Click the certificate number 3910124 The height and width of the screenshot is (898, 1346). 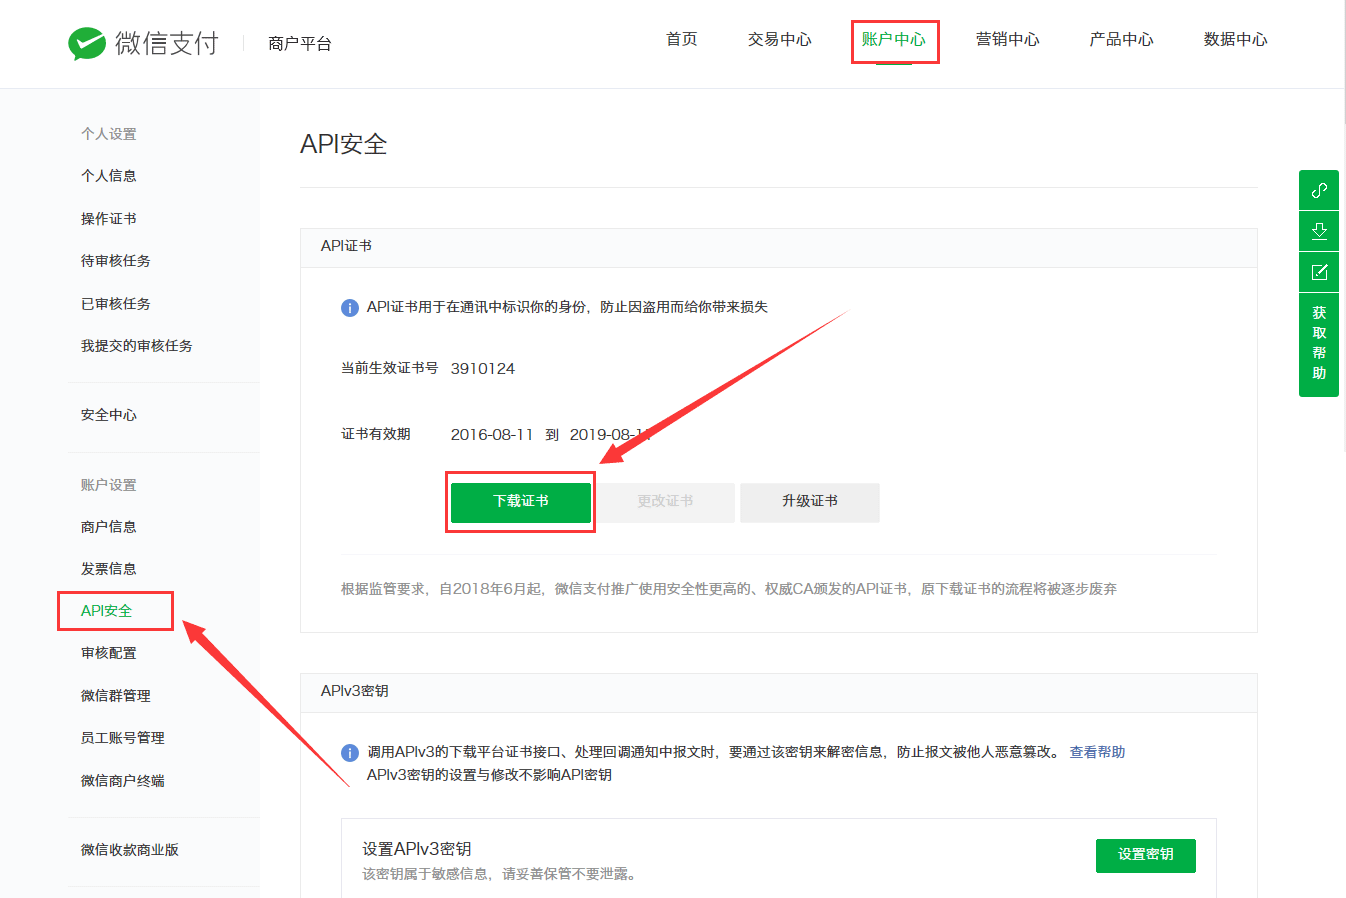click(483, 368)
